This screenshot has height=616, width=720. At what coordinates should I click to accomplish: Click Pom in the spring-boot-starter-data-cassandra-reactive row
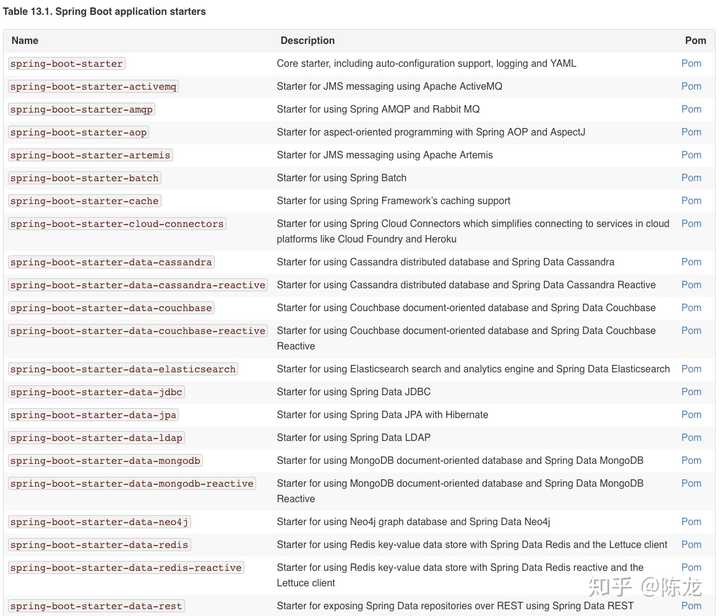[691, 285]
